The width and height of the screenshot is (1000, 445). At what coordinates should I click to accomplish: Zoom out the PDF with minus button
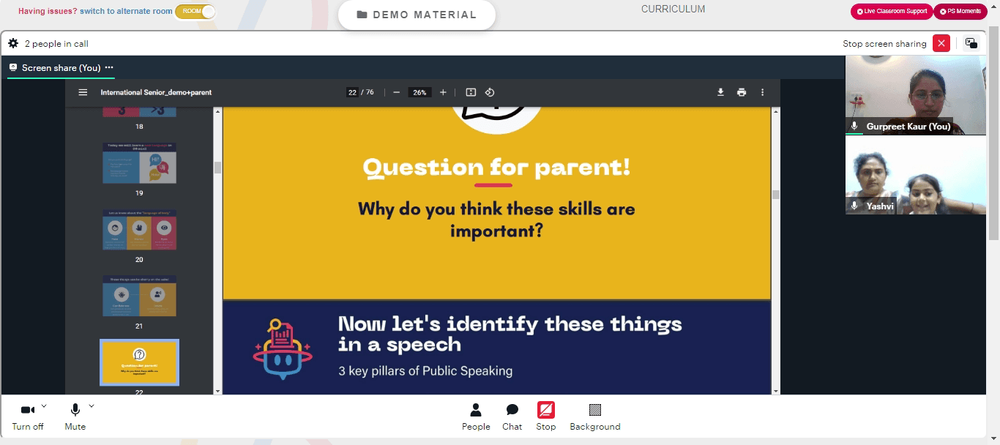pos(397,92)
